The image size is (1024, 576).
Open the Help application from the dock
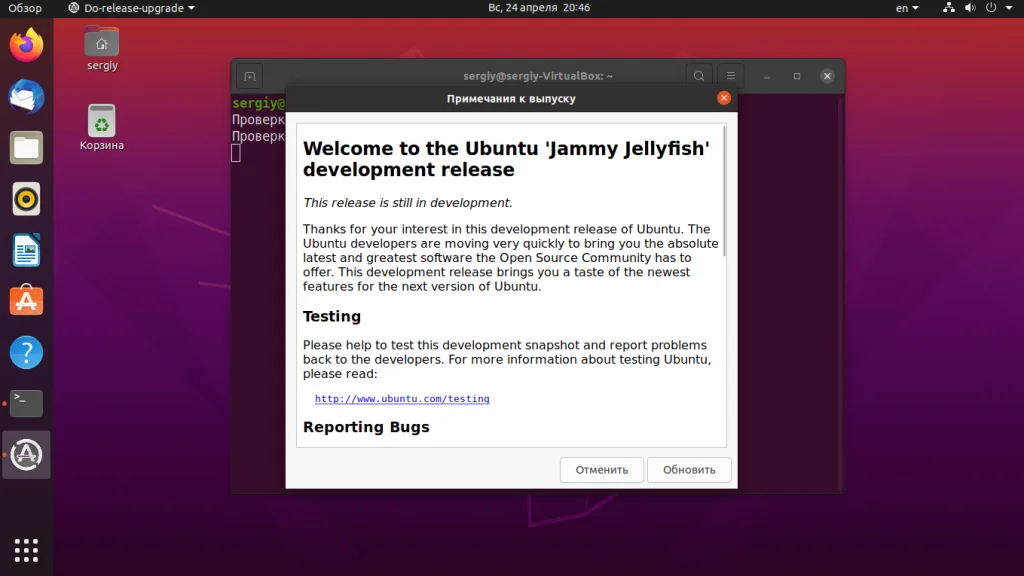tap(25, 351)
